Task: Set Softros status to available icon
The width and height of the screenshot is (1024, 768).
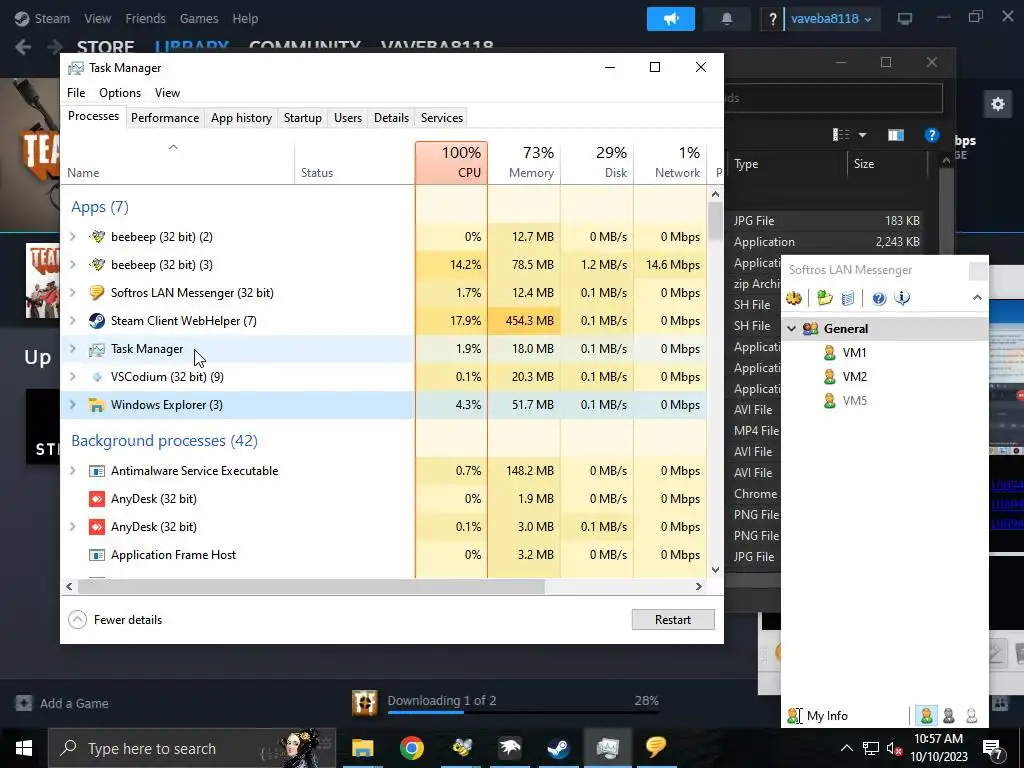Action: pos(926,716)
